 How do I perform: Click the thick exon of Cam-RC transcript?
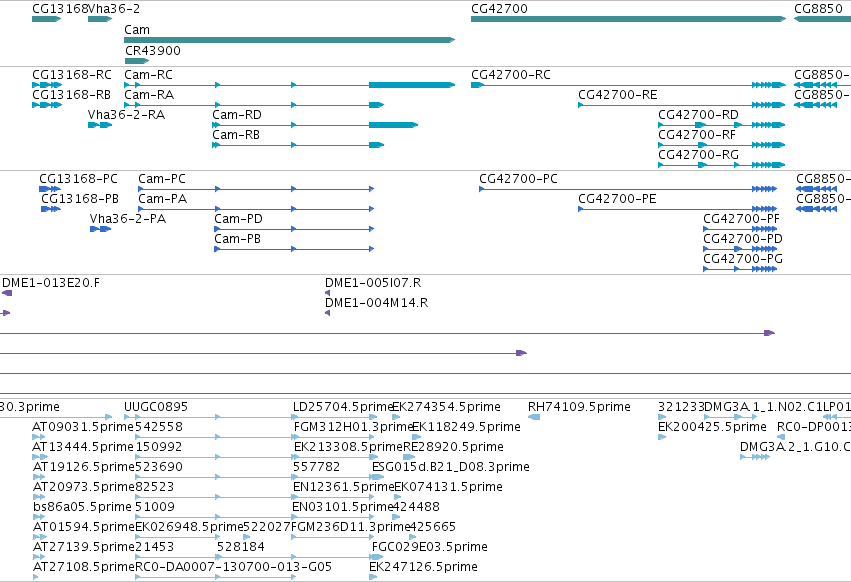(412, 85)
